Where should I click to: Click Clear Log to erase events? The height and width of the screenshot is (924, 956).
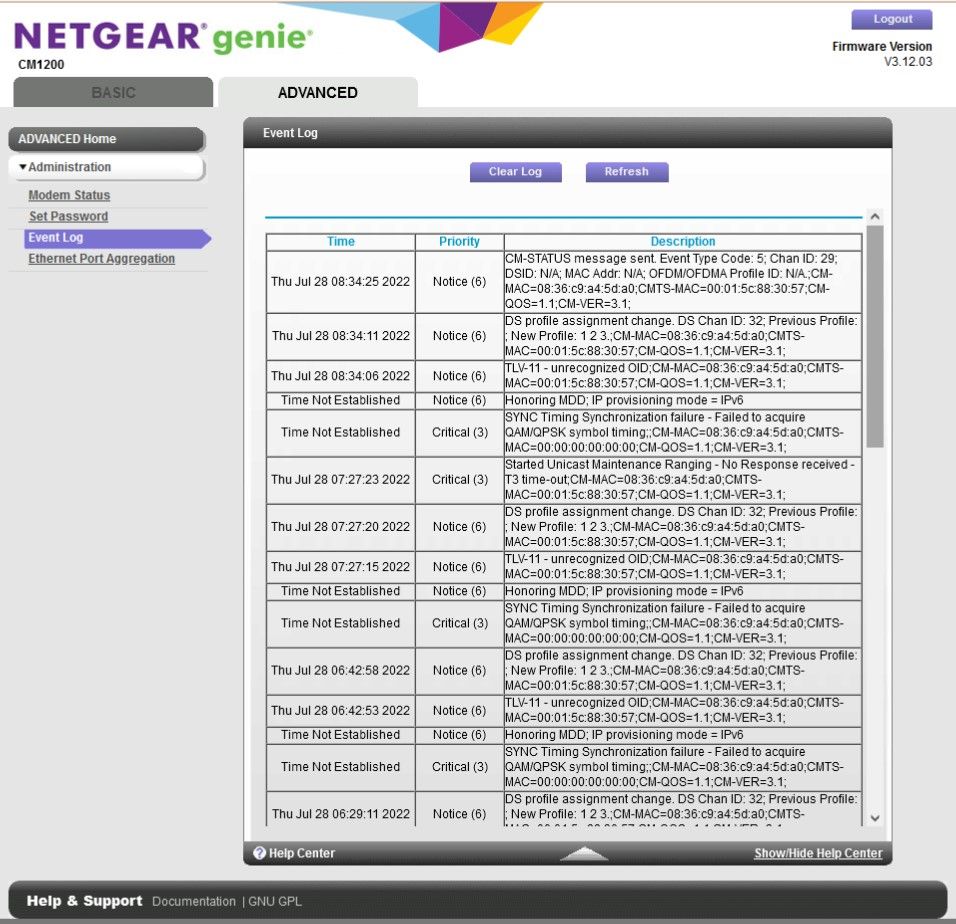point(515,171)
